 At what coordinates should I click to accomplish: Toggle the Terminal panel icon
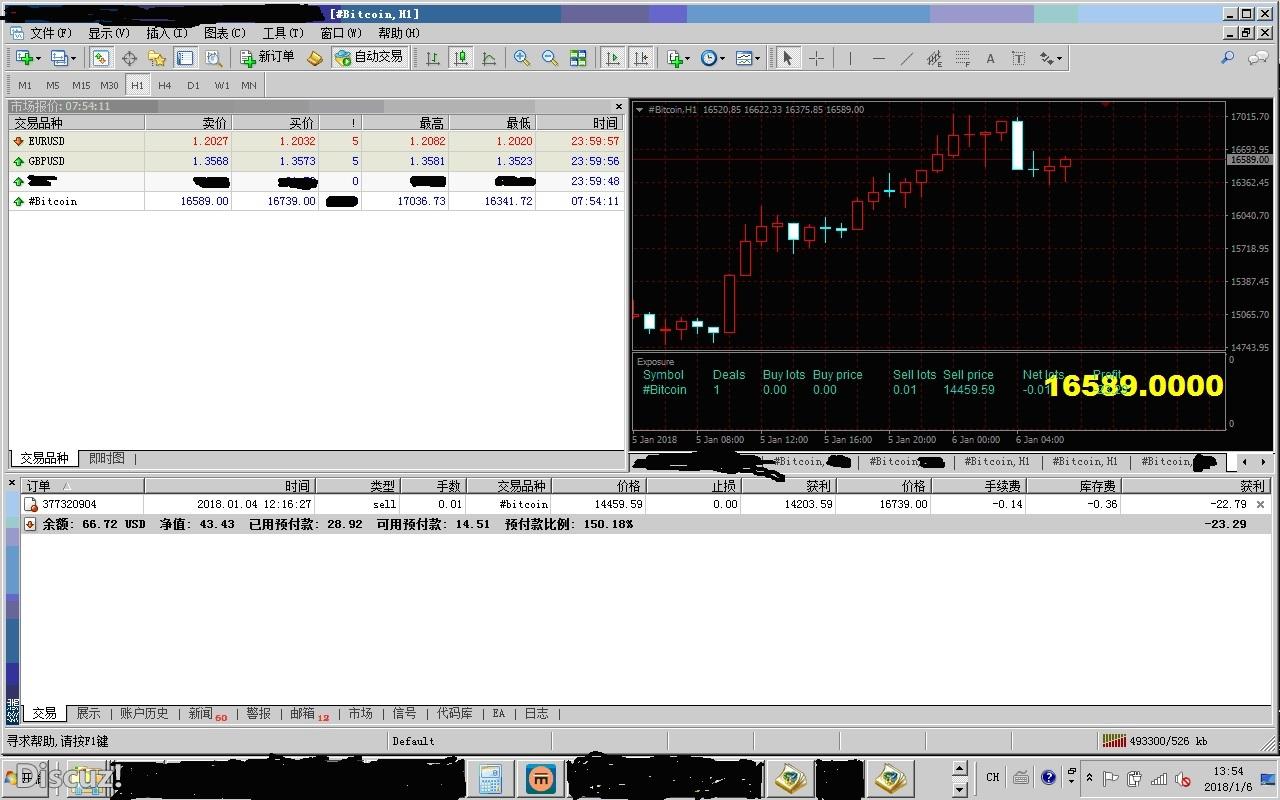[x=185, y=58]
